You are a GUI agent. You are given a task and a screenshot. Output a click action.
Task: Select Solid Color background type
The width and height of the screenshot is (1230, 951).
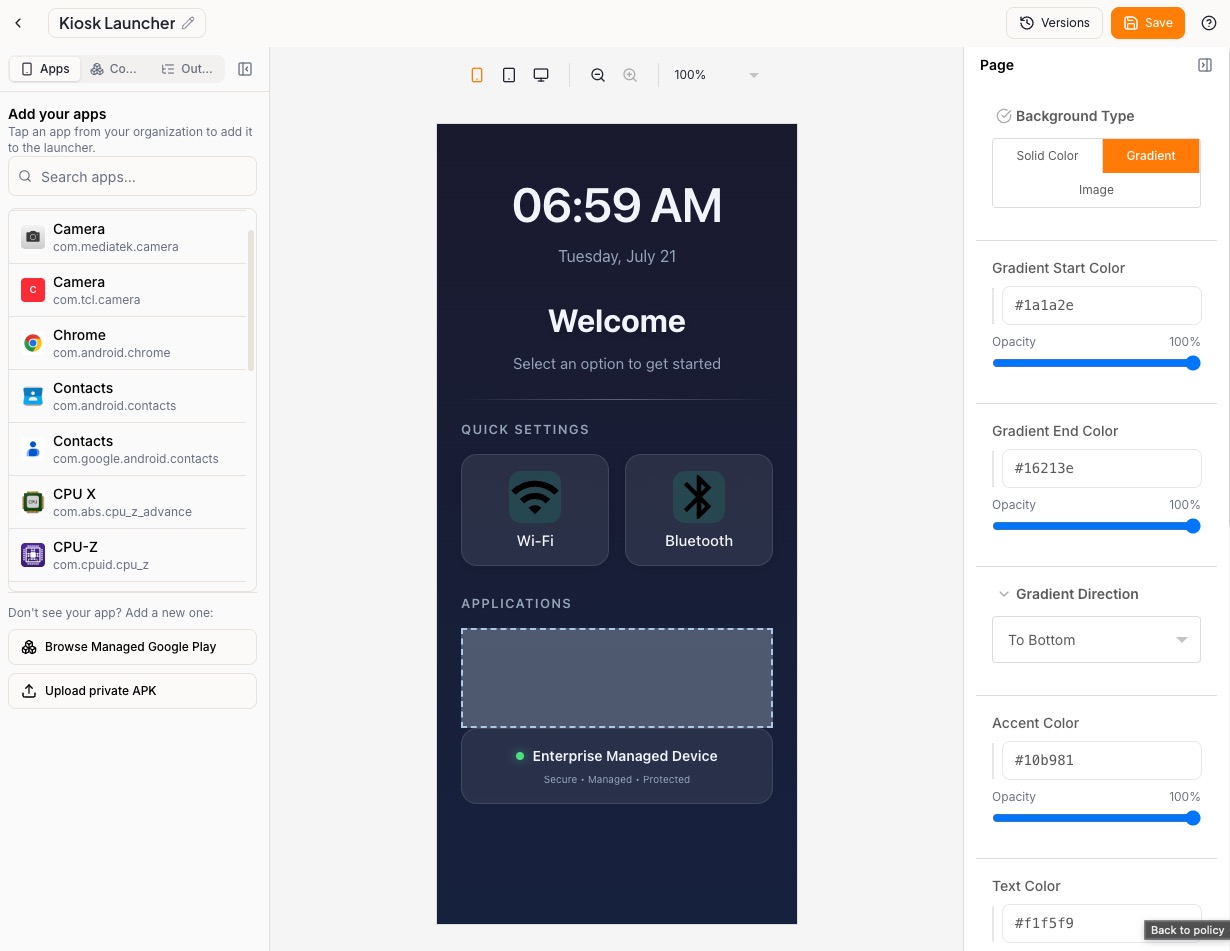[1047, 156]
